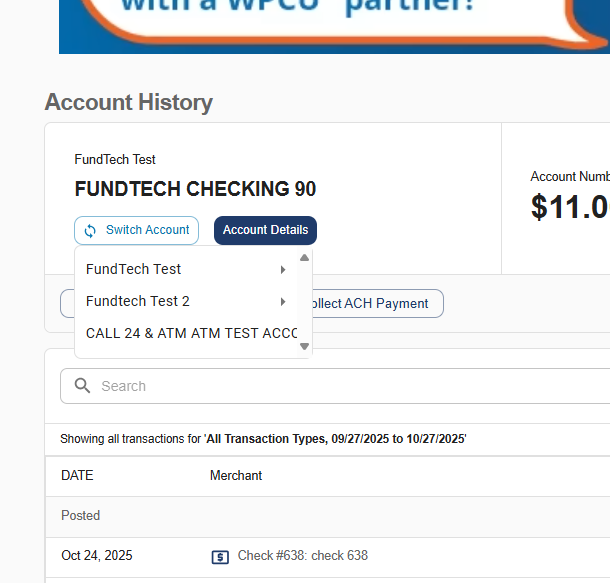Click the magnifier icon in the search bar

[x=82, y=386]
